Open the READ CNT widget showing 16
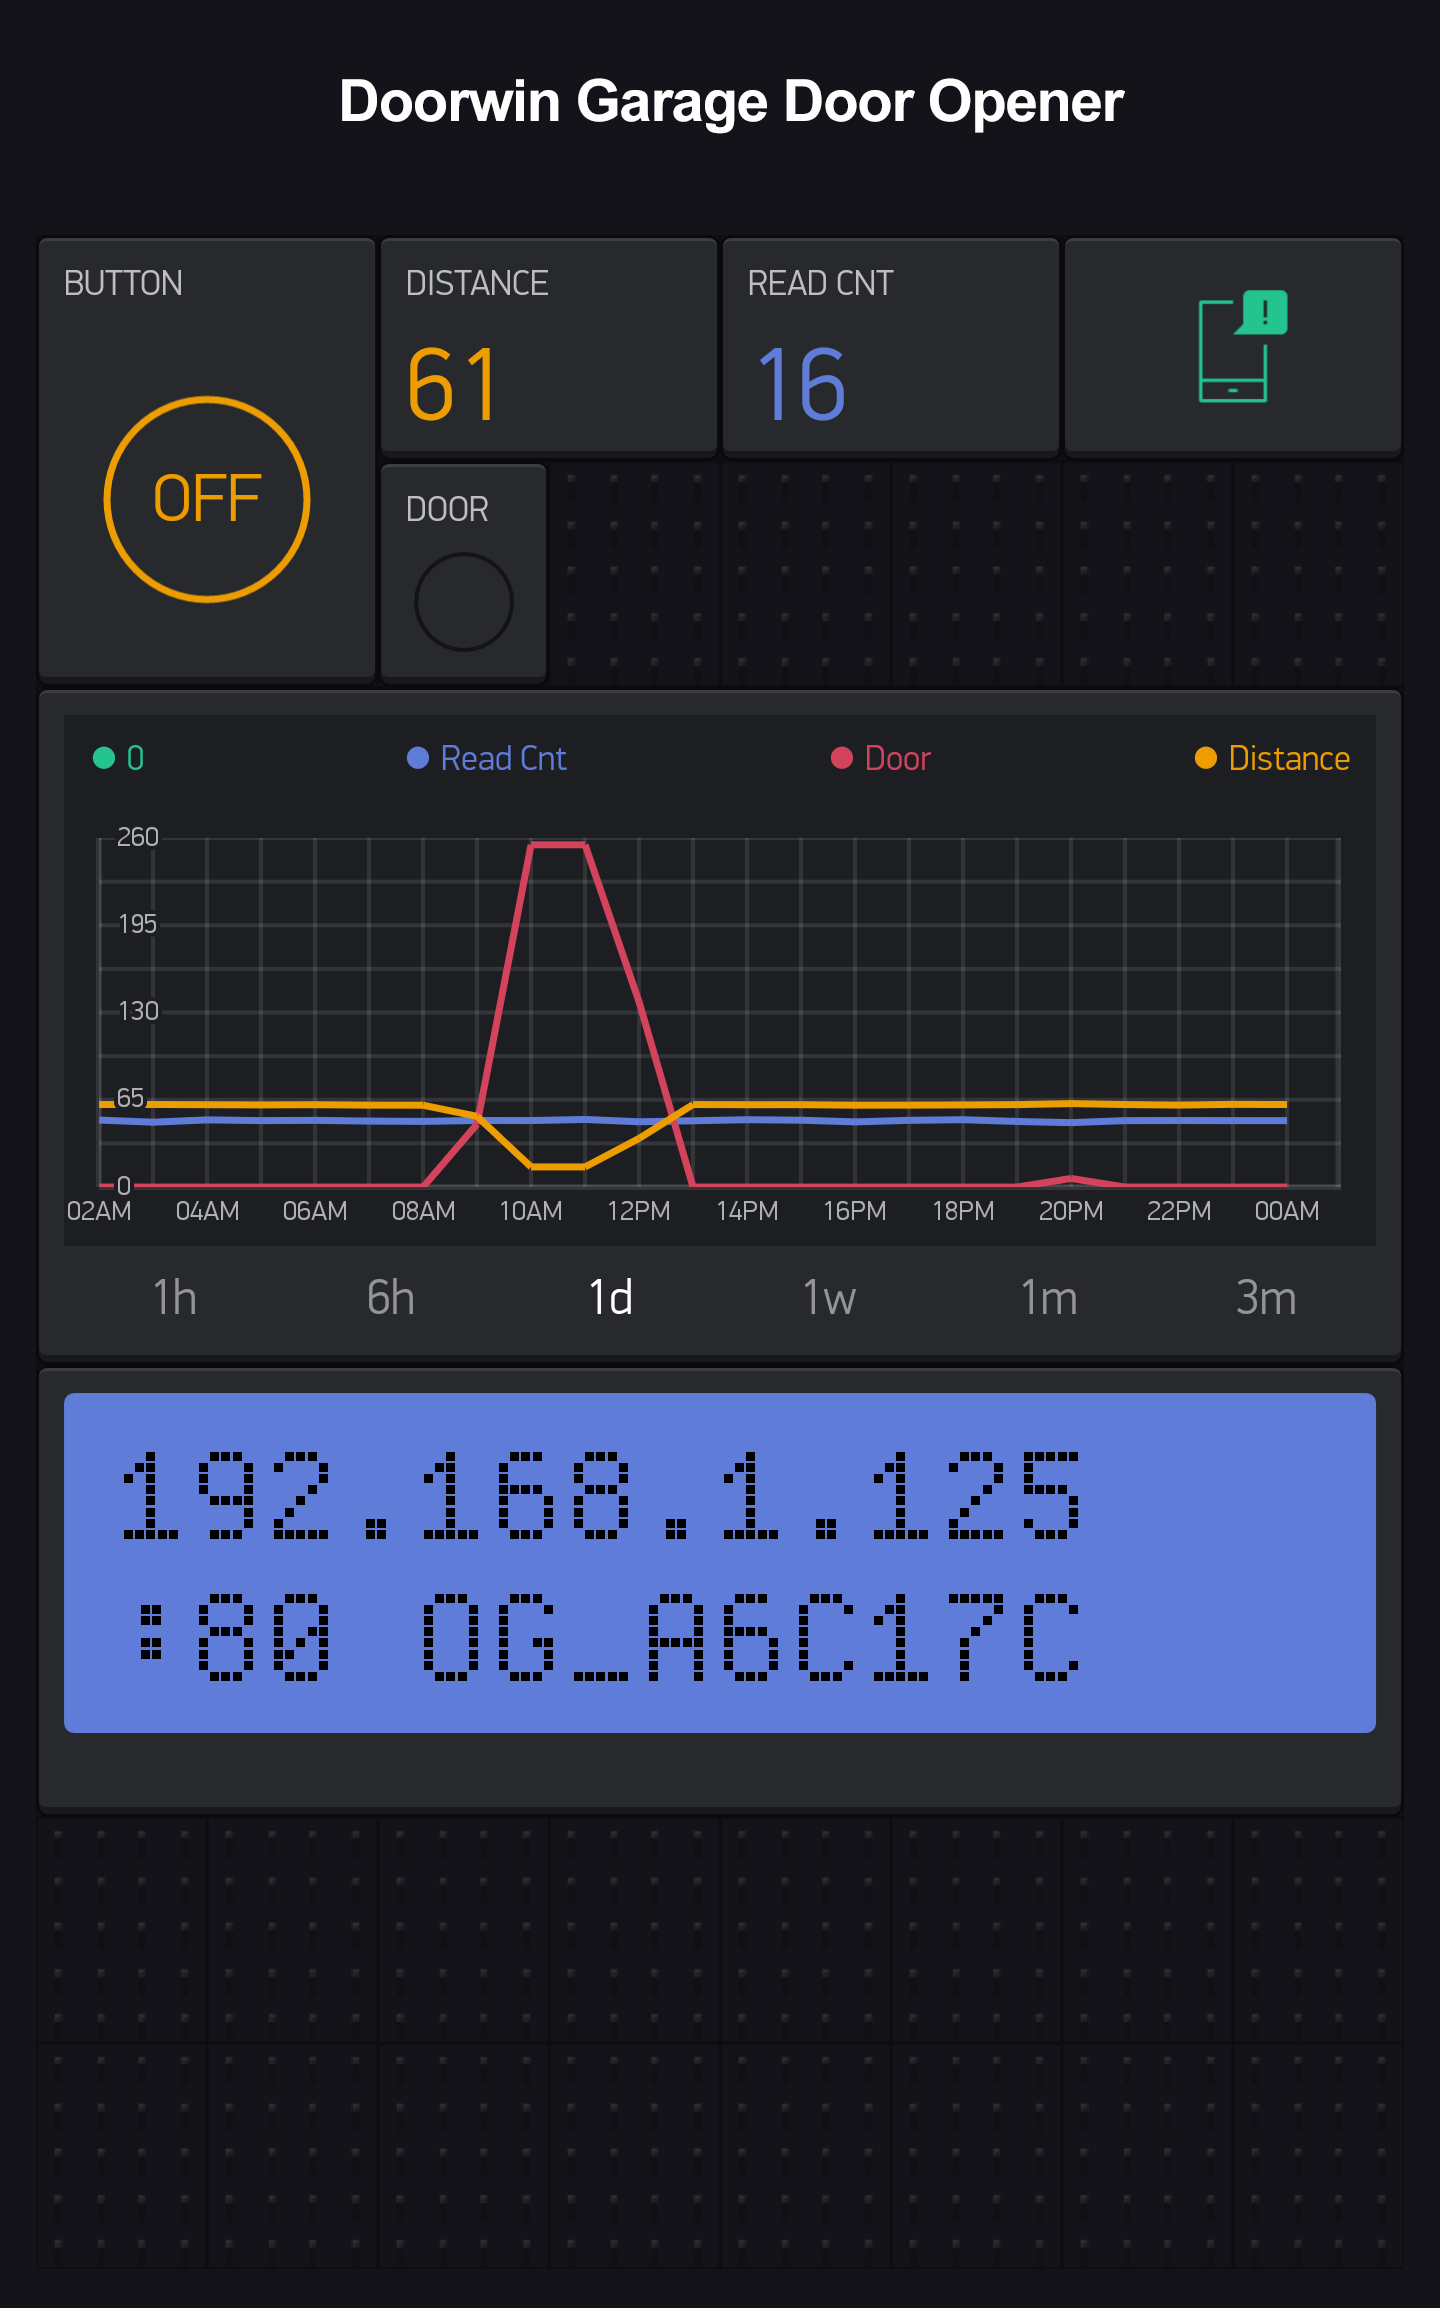 pos(891,346)
